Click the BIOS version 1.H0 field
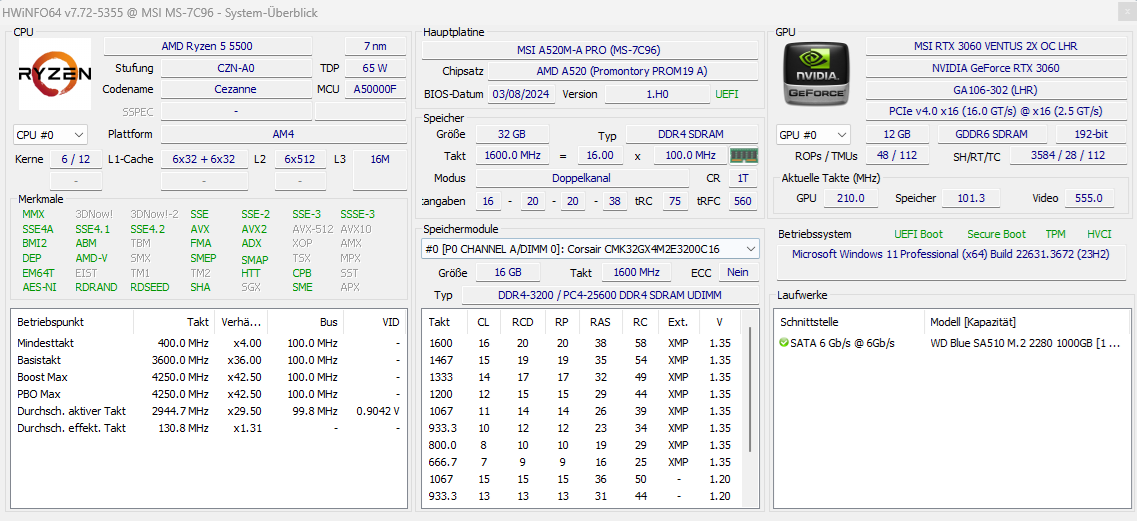The width and height of the screenshot is (1137, 521). click(658, 94)
